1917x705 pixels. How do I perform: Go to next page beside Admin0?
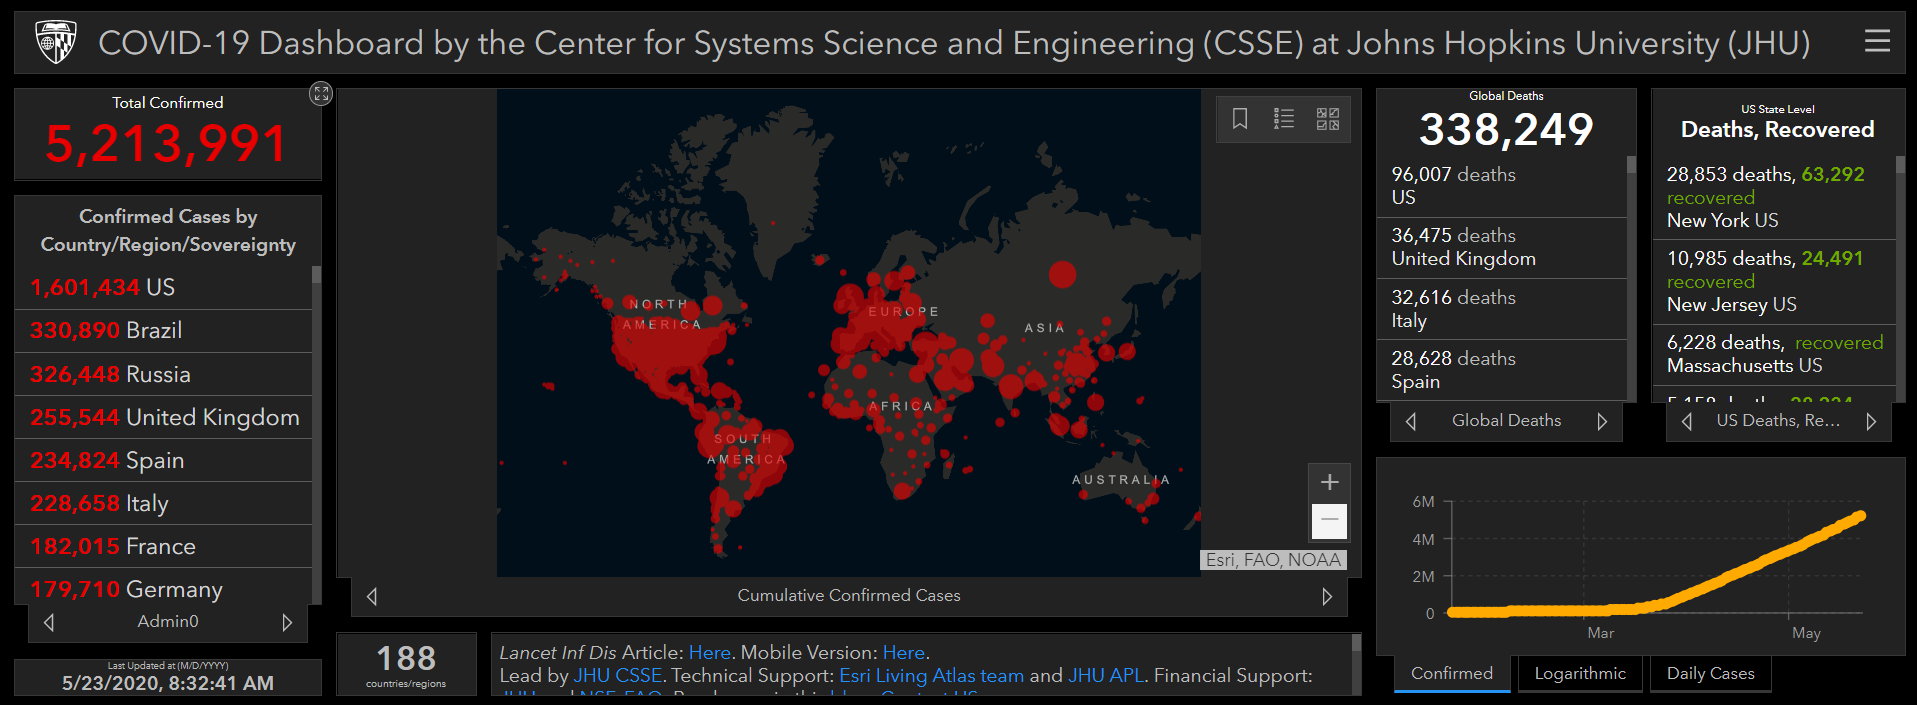click(x=287, y=622)
